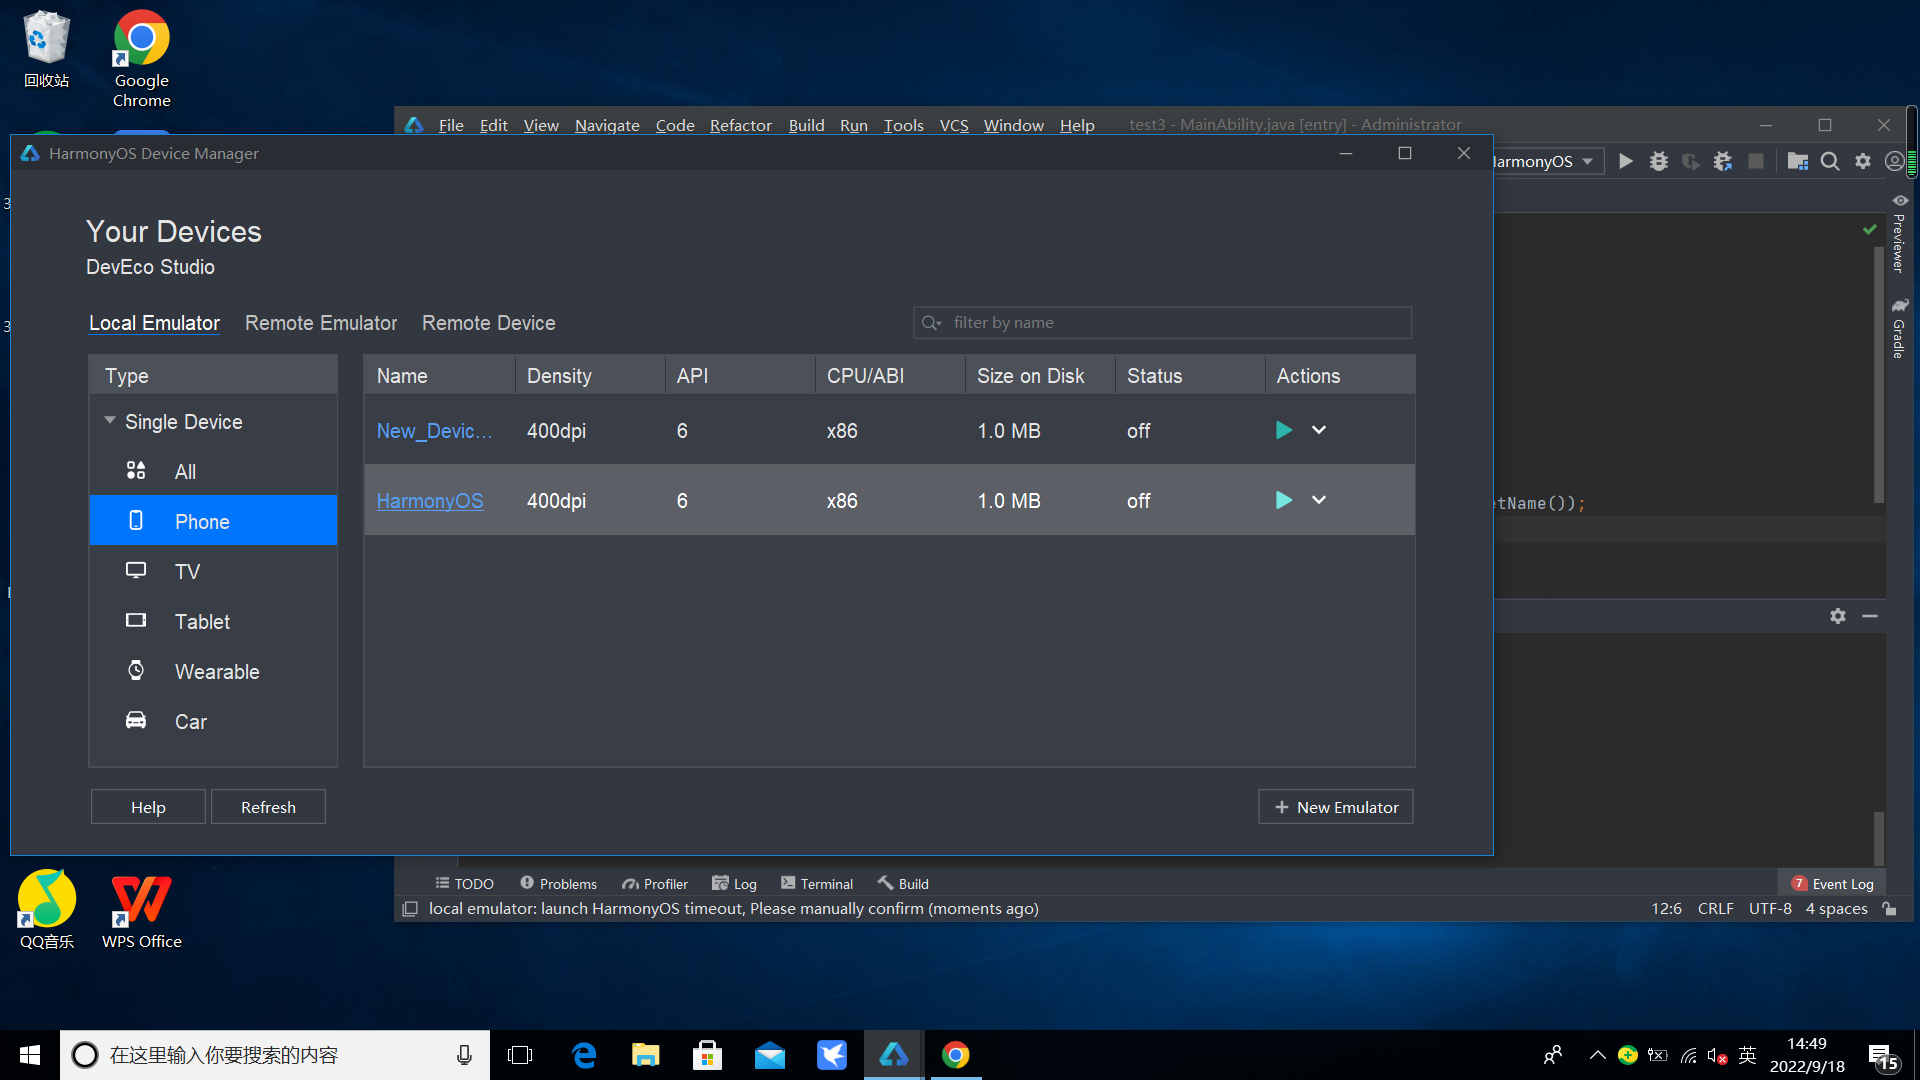Open the HarmonyOS emulator link
The image size is (1920, 1080).
(430, 501)
